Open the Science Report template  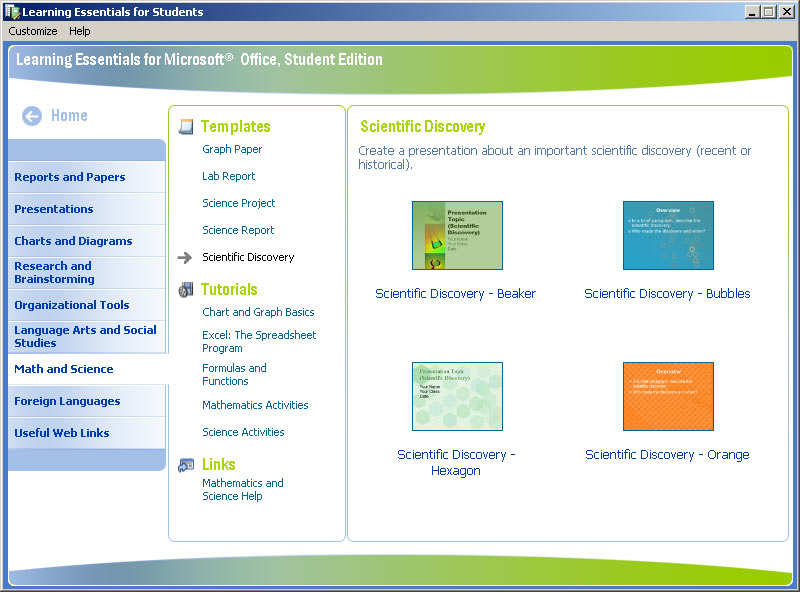tap(238, 230)
